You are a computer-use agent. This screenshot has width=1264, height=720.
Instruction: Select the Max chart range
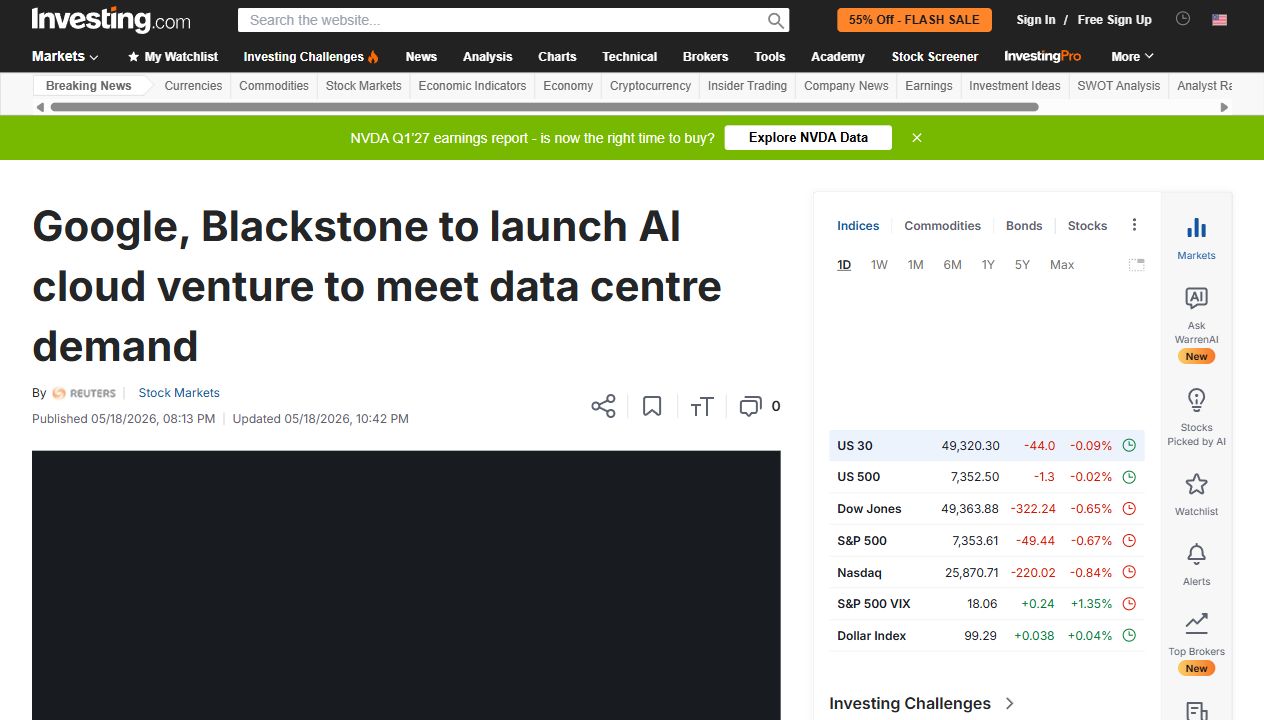(x=1062, y=265)
